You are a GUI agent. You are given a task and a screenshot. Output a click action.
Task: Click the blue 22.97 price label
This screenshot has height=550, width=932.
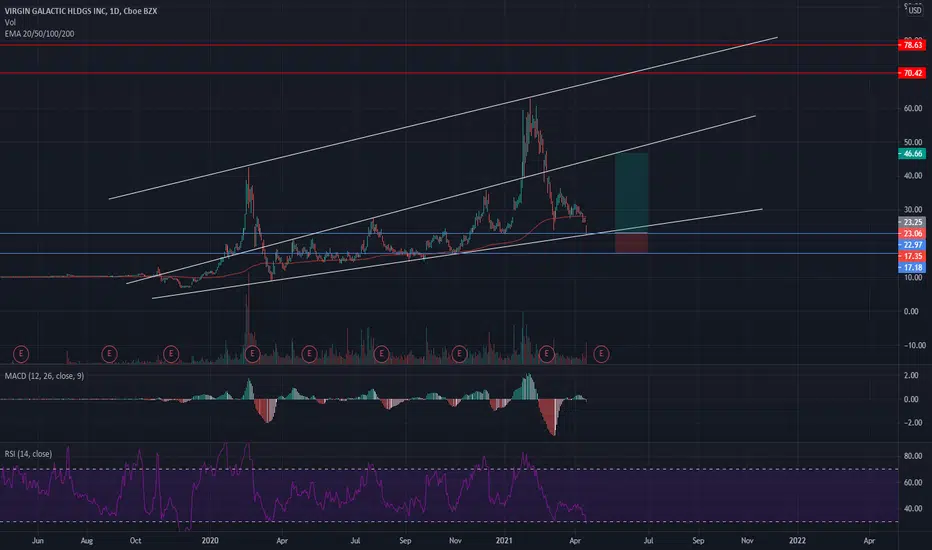[912, 245]
